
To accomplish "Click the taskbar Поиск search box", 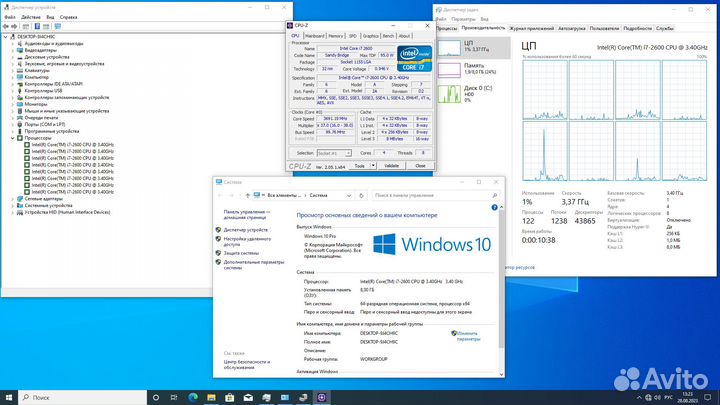I will click(83, 398).
